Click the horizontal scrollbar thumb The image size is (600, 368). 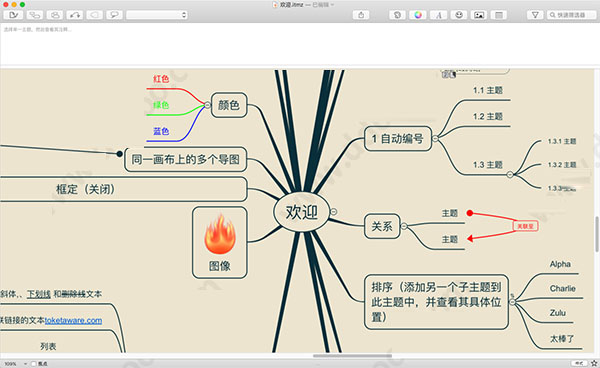click(352, 356)
